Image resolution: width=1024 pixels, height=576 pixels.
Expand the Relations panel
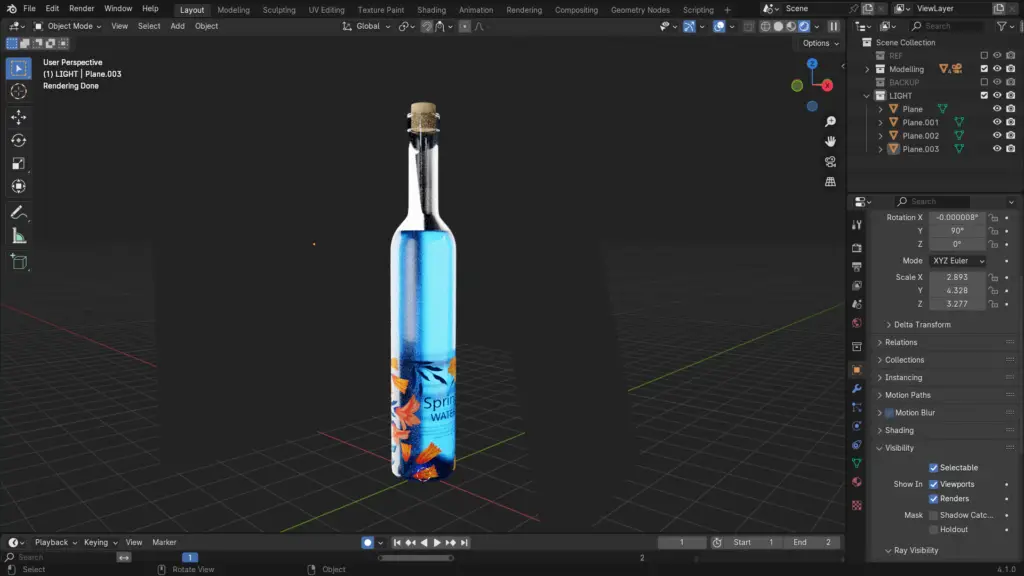coord(901,342)
